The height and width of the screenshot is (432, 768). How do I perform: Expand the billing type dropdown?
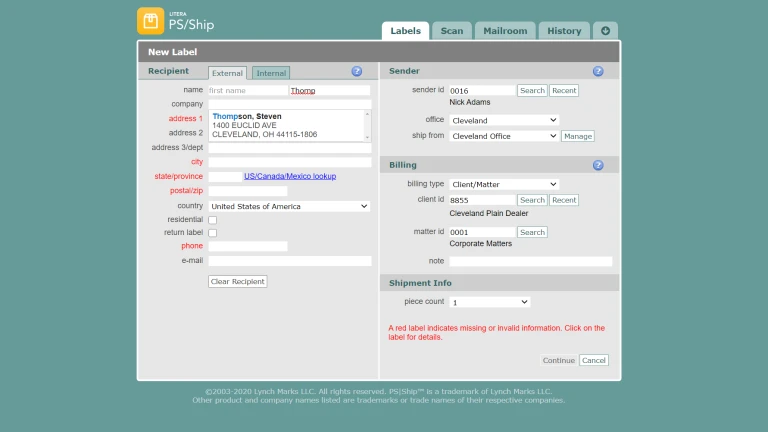click(x=504, y=184)
